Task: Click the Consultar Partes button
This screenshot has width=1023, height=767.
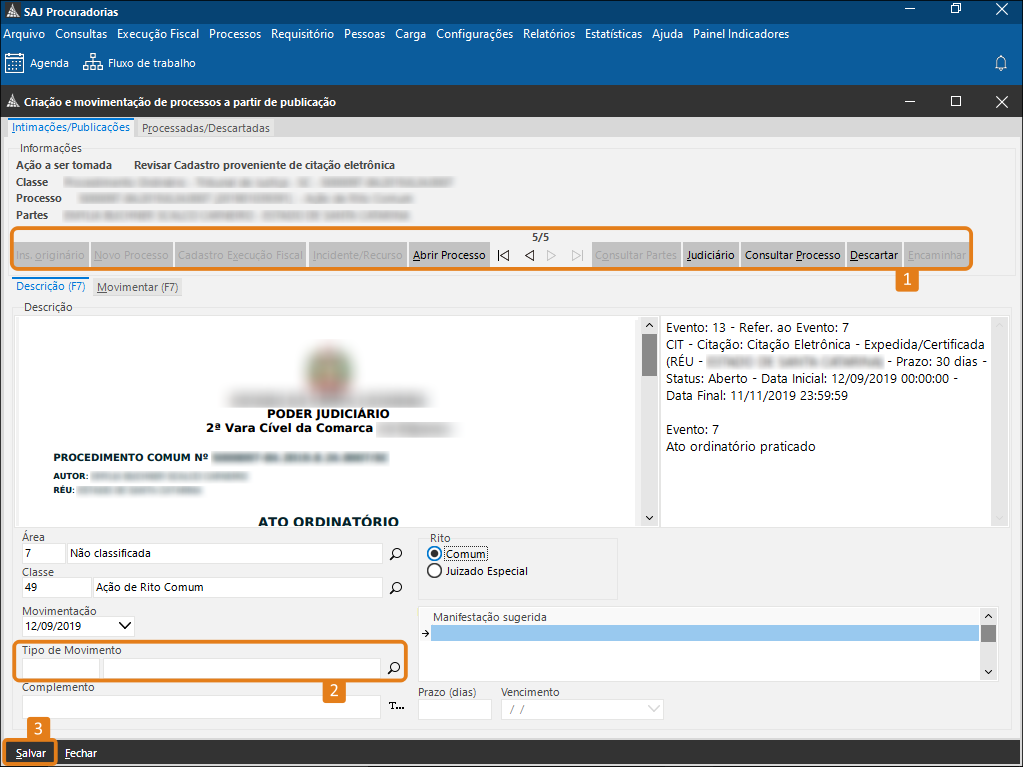Action: (x=635, y=255)
